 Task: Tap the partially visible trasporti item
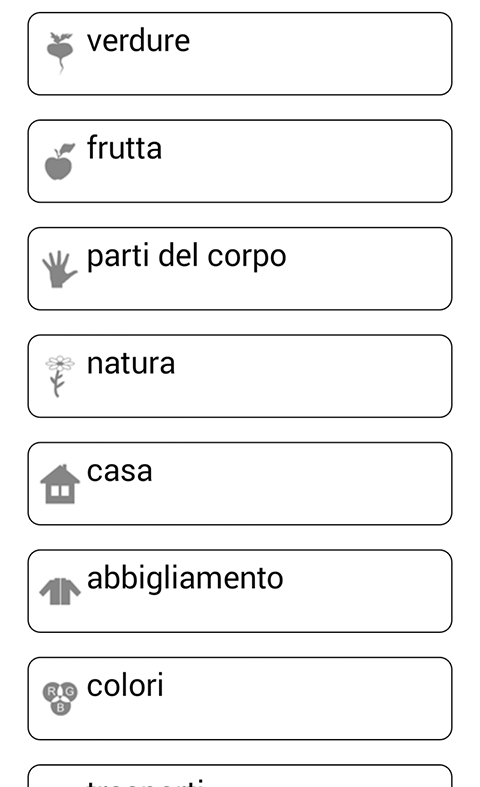[x=240, y=776]
